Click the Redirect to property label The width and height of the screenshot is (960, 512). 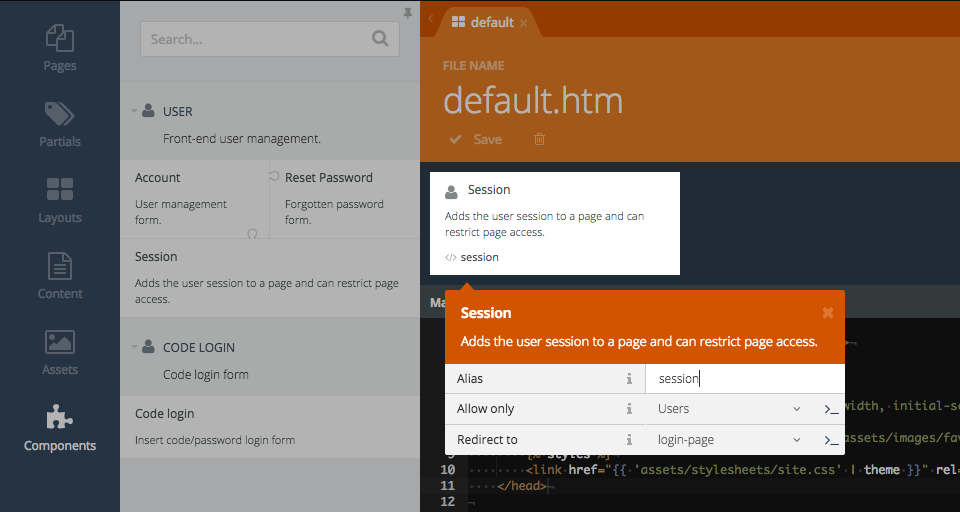click(487, 440)
